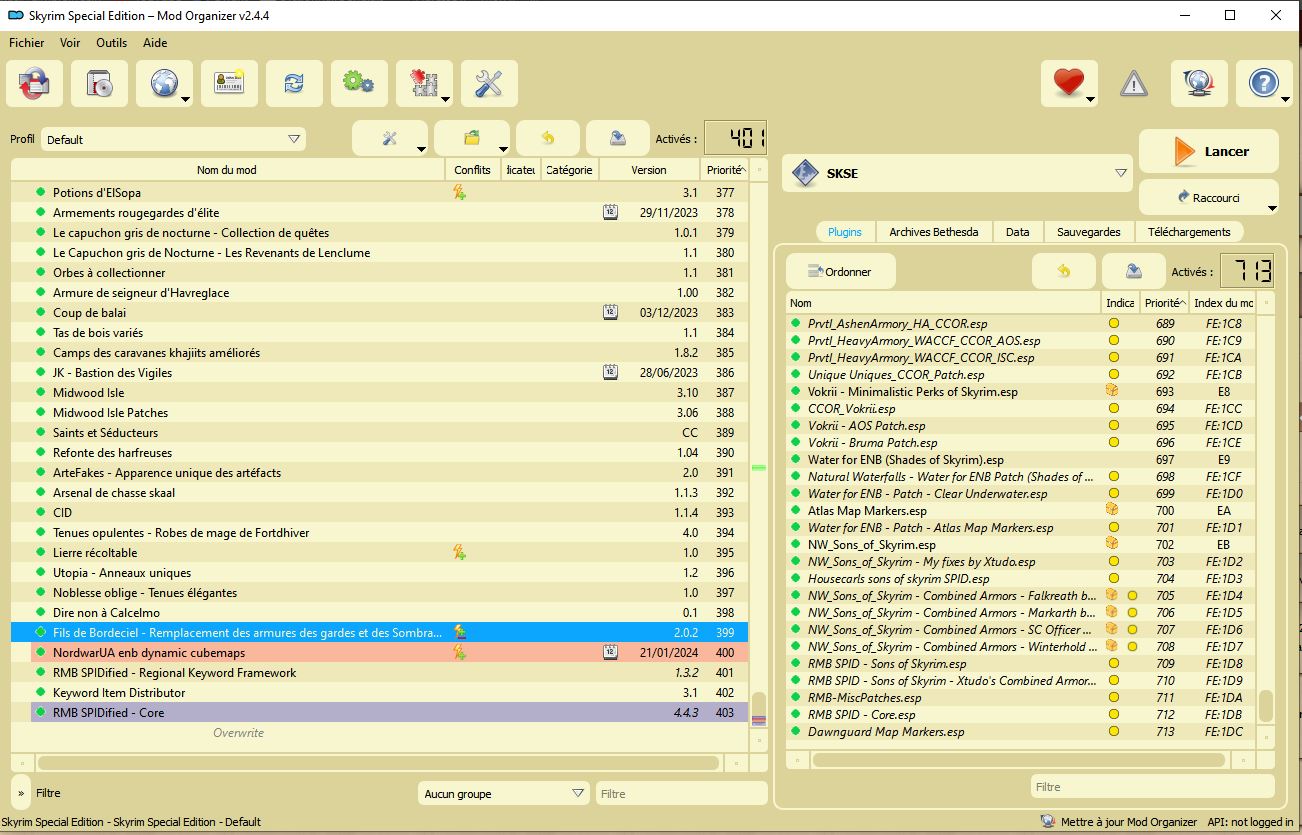Click the yellow flag of Dawnguard Map Markers.esp

pyautogui.click(x=1113, y=731)
